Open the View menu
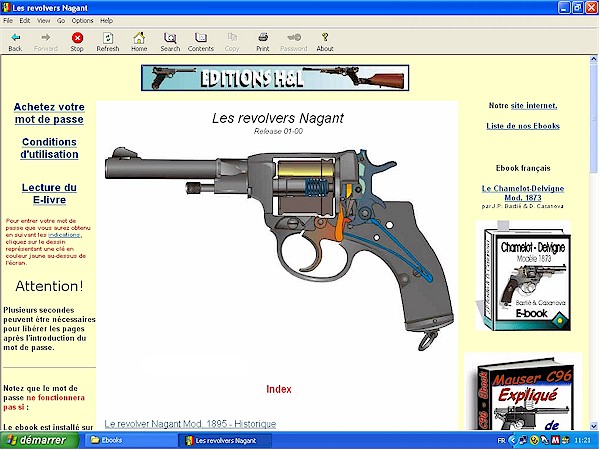This screenshot has height=450, width=600. click(43, 21)
